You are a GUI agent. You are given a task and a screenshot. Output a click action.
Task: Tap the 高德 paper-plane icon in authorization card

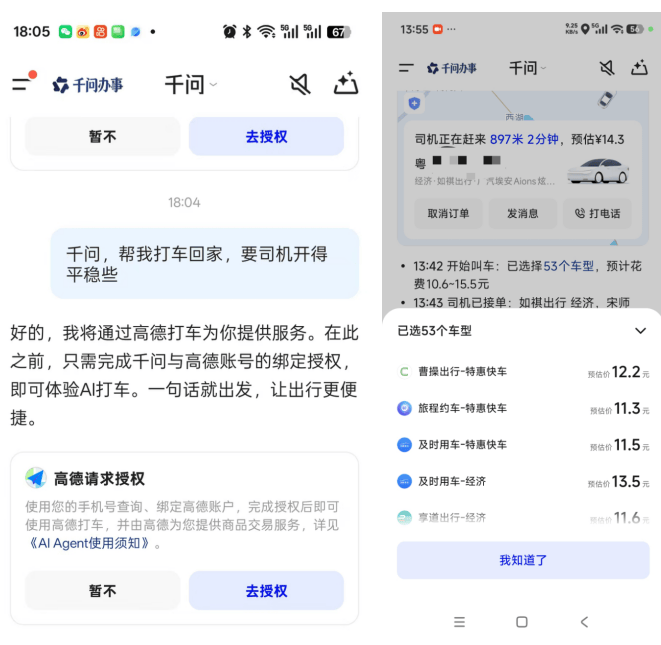coord(36,478)
